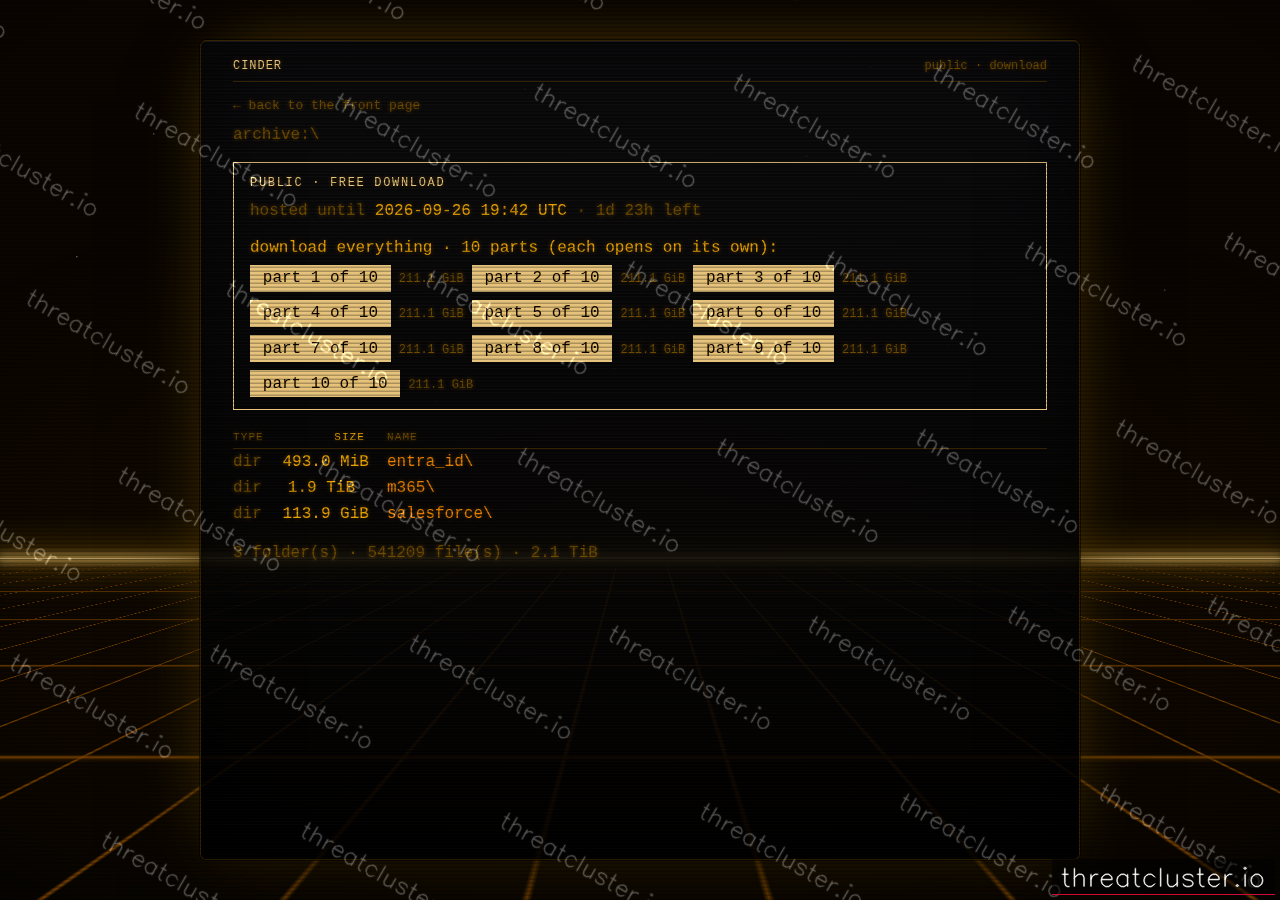Click the 211.1 GiB size beside part 9
The height and width of the screenshot is (900, 1280).
click(x=874, y=349)
